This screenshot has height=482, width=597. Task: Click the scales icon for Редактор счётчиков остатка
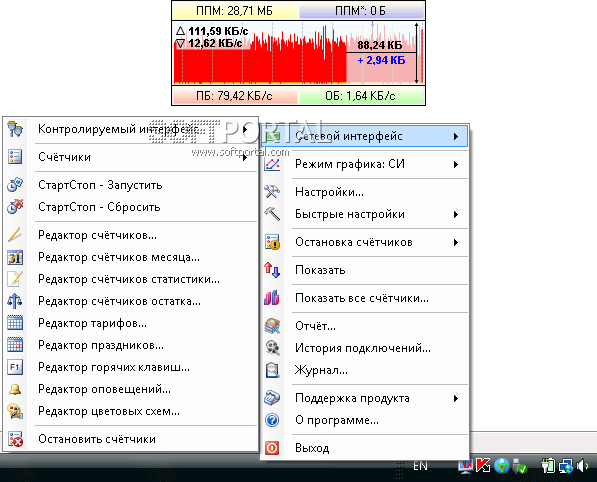pyautogui.click(x=15, y=301)
